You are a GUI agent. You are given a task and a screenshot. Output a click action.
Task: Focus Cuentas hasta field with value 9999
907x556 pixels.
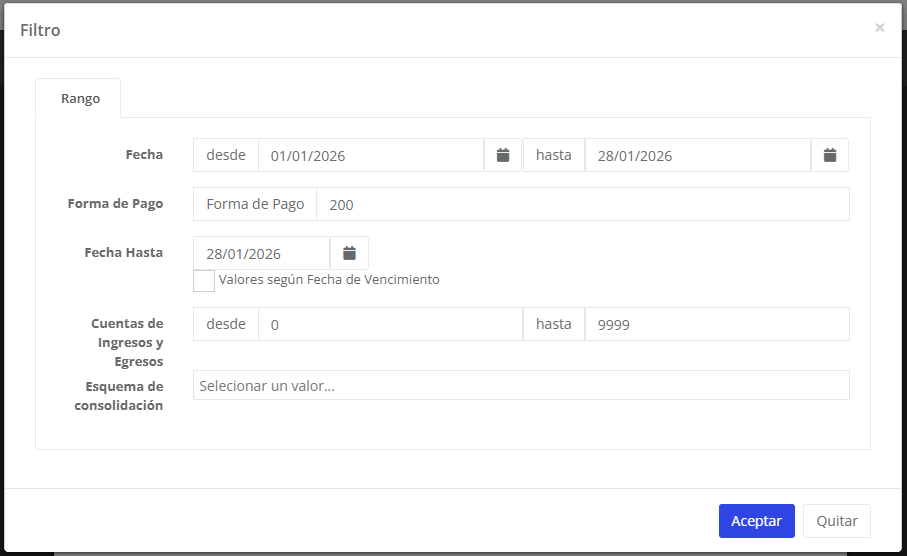click(x=716, y=324)
